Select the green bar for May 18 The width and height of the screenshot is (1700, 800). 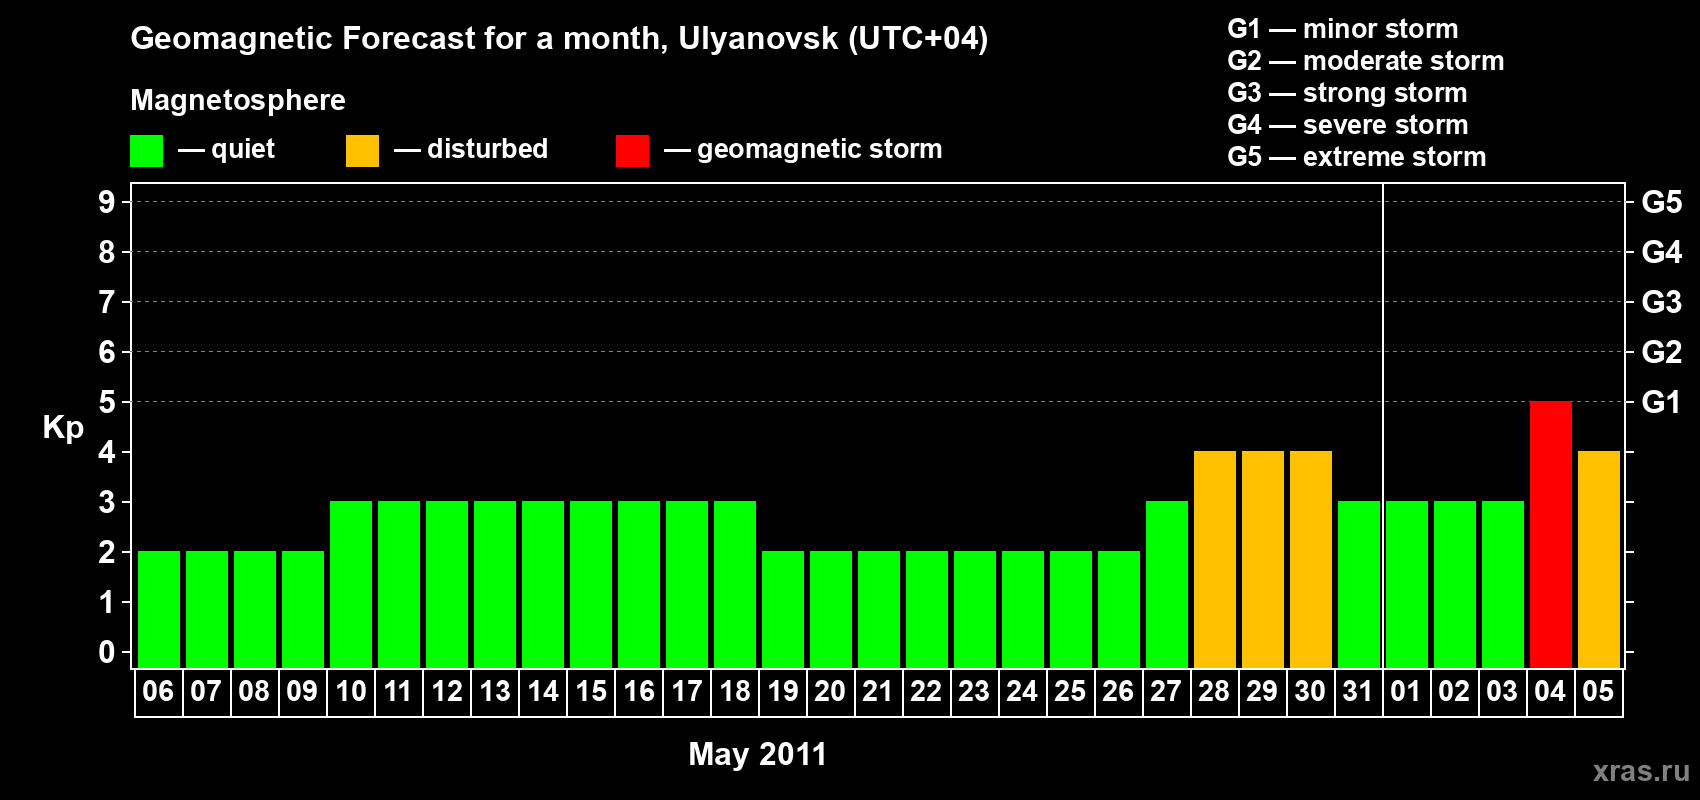pyautogui.click(x=735, y=584)
